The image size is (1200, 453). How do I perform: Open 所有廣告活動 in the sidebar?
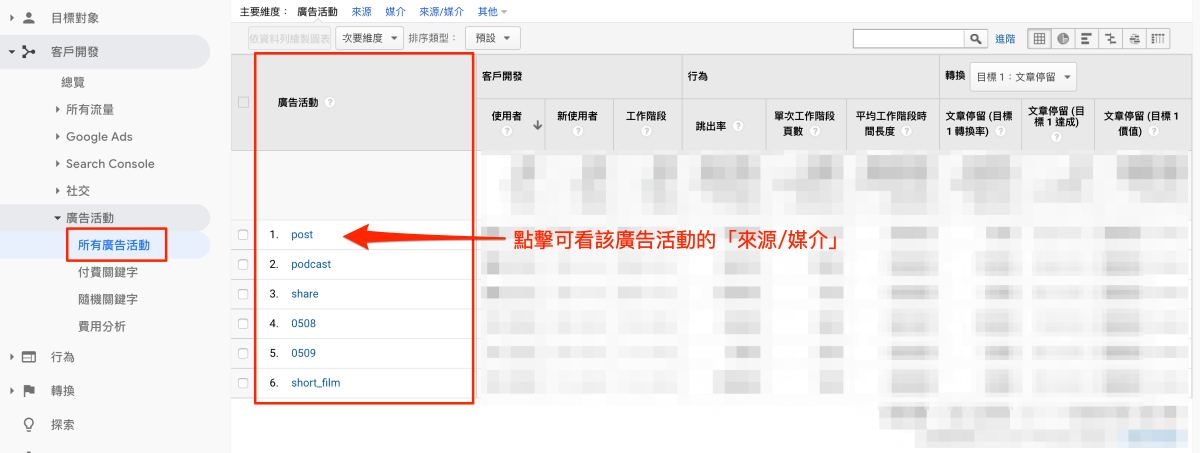pyautogui.click(x=115, y=244)
